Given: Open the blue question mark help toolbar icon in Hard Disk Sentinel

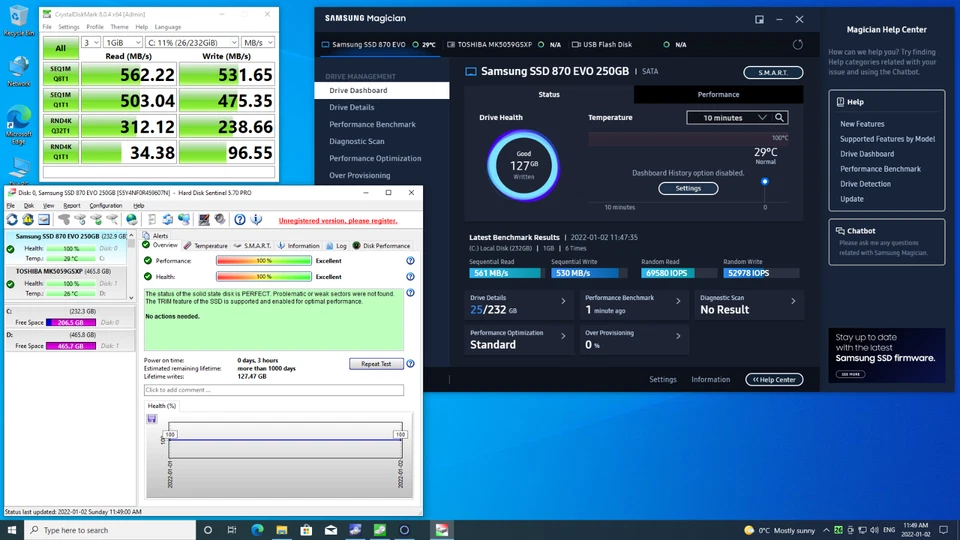Looking at the screenshot, I should [x=240, y=219].
